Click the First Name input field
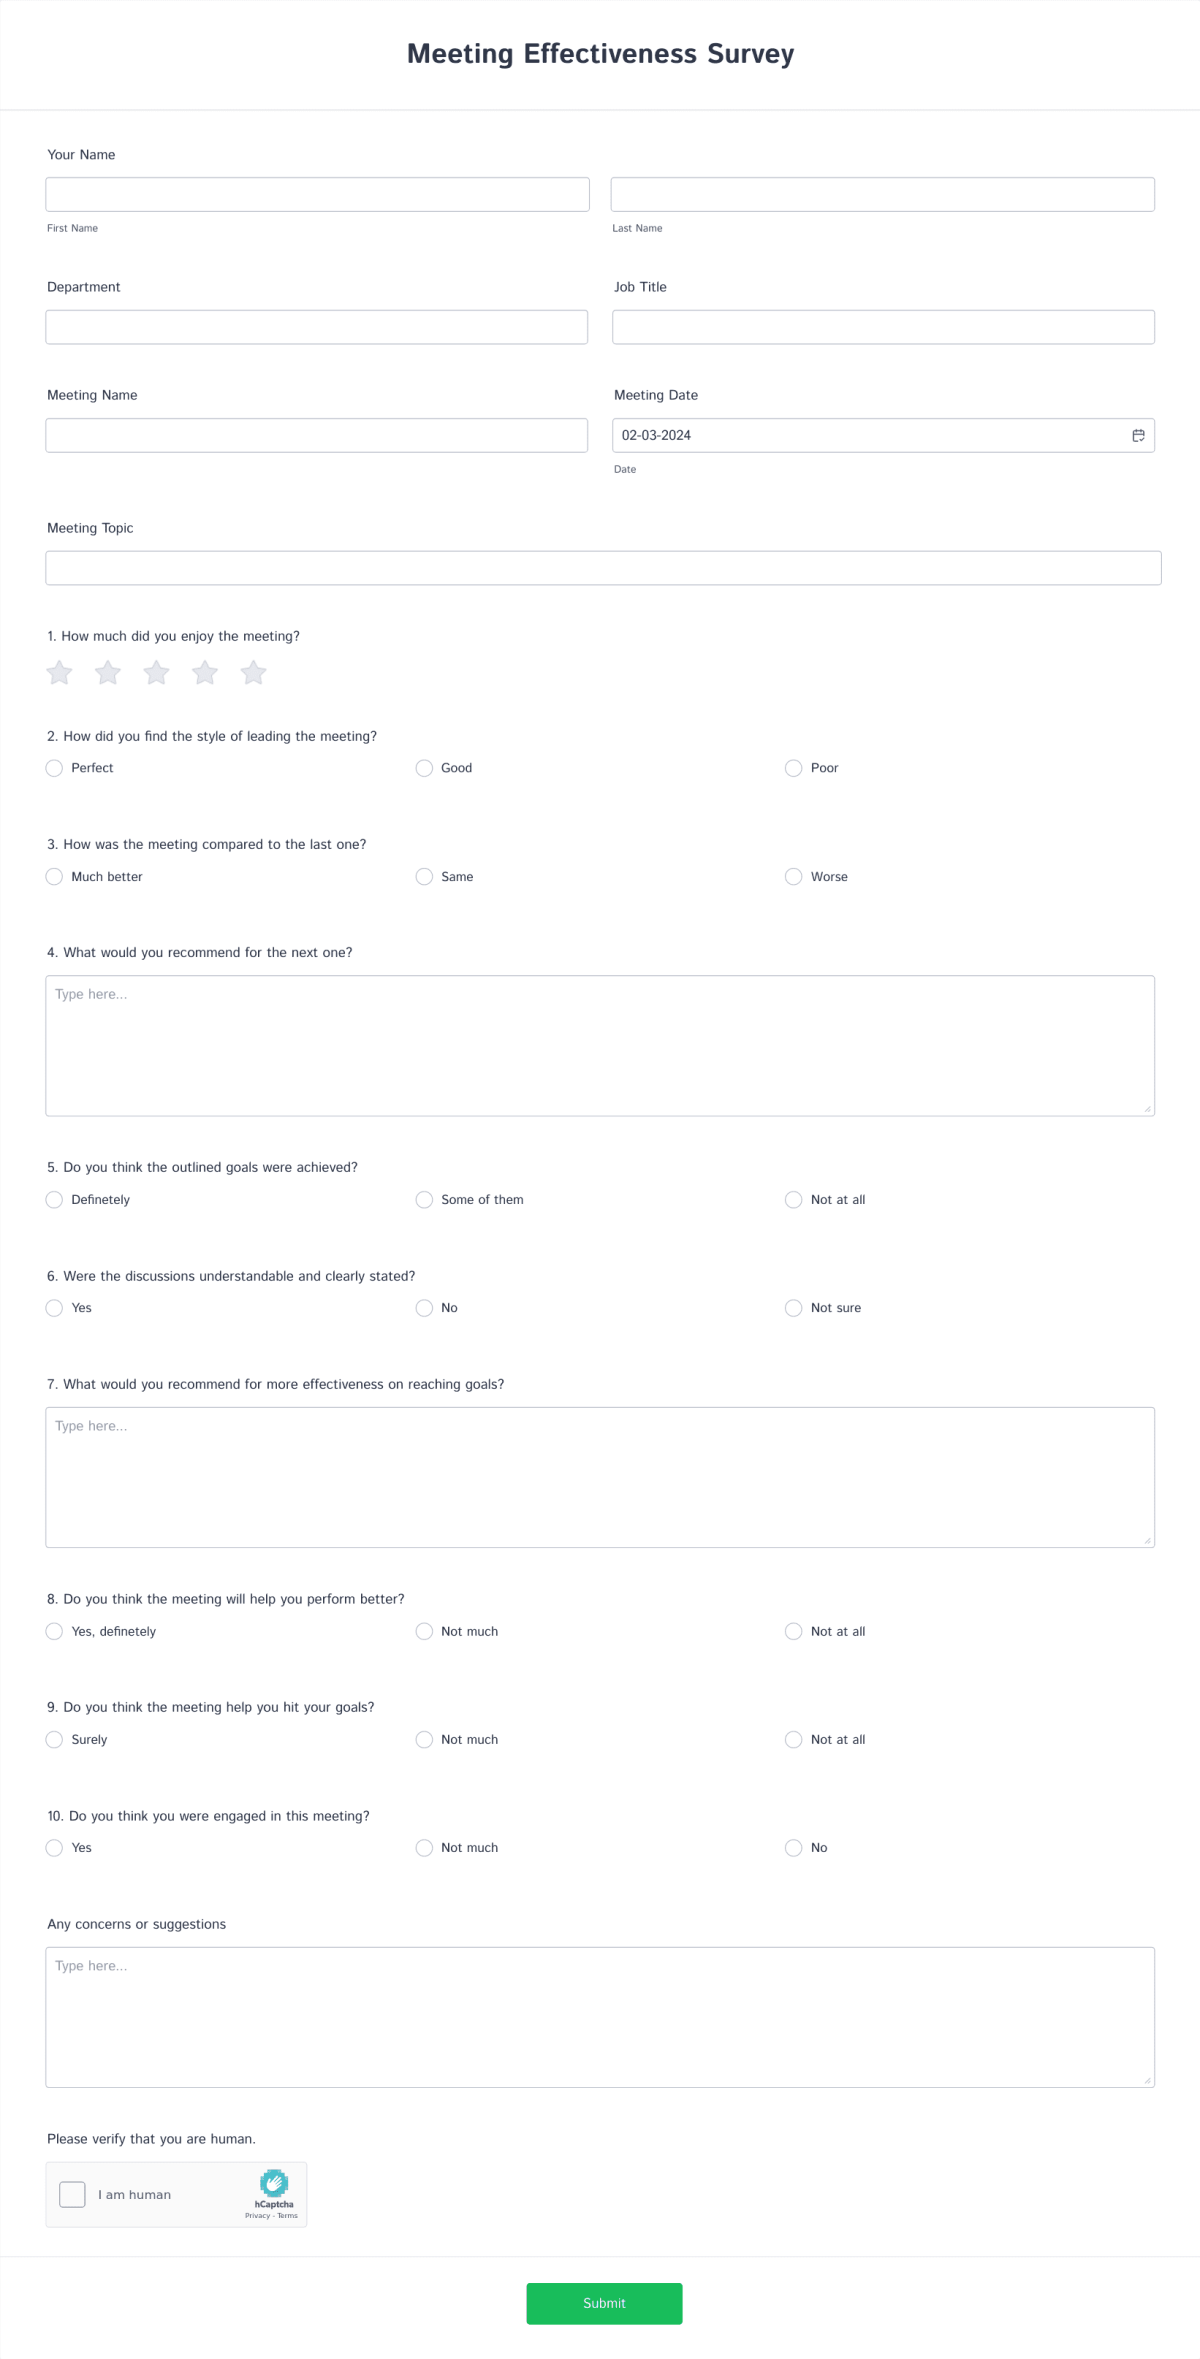Image resolution: width=1200 pixels, height=2359 pixels. click(317, 193)
